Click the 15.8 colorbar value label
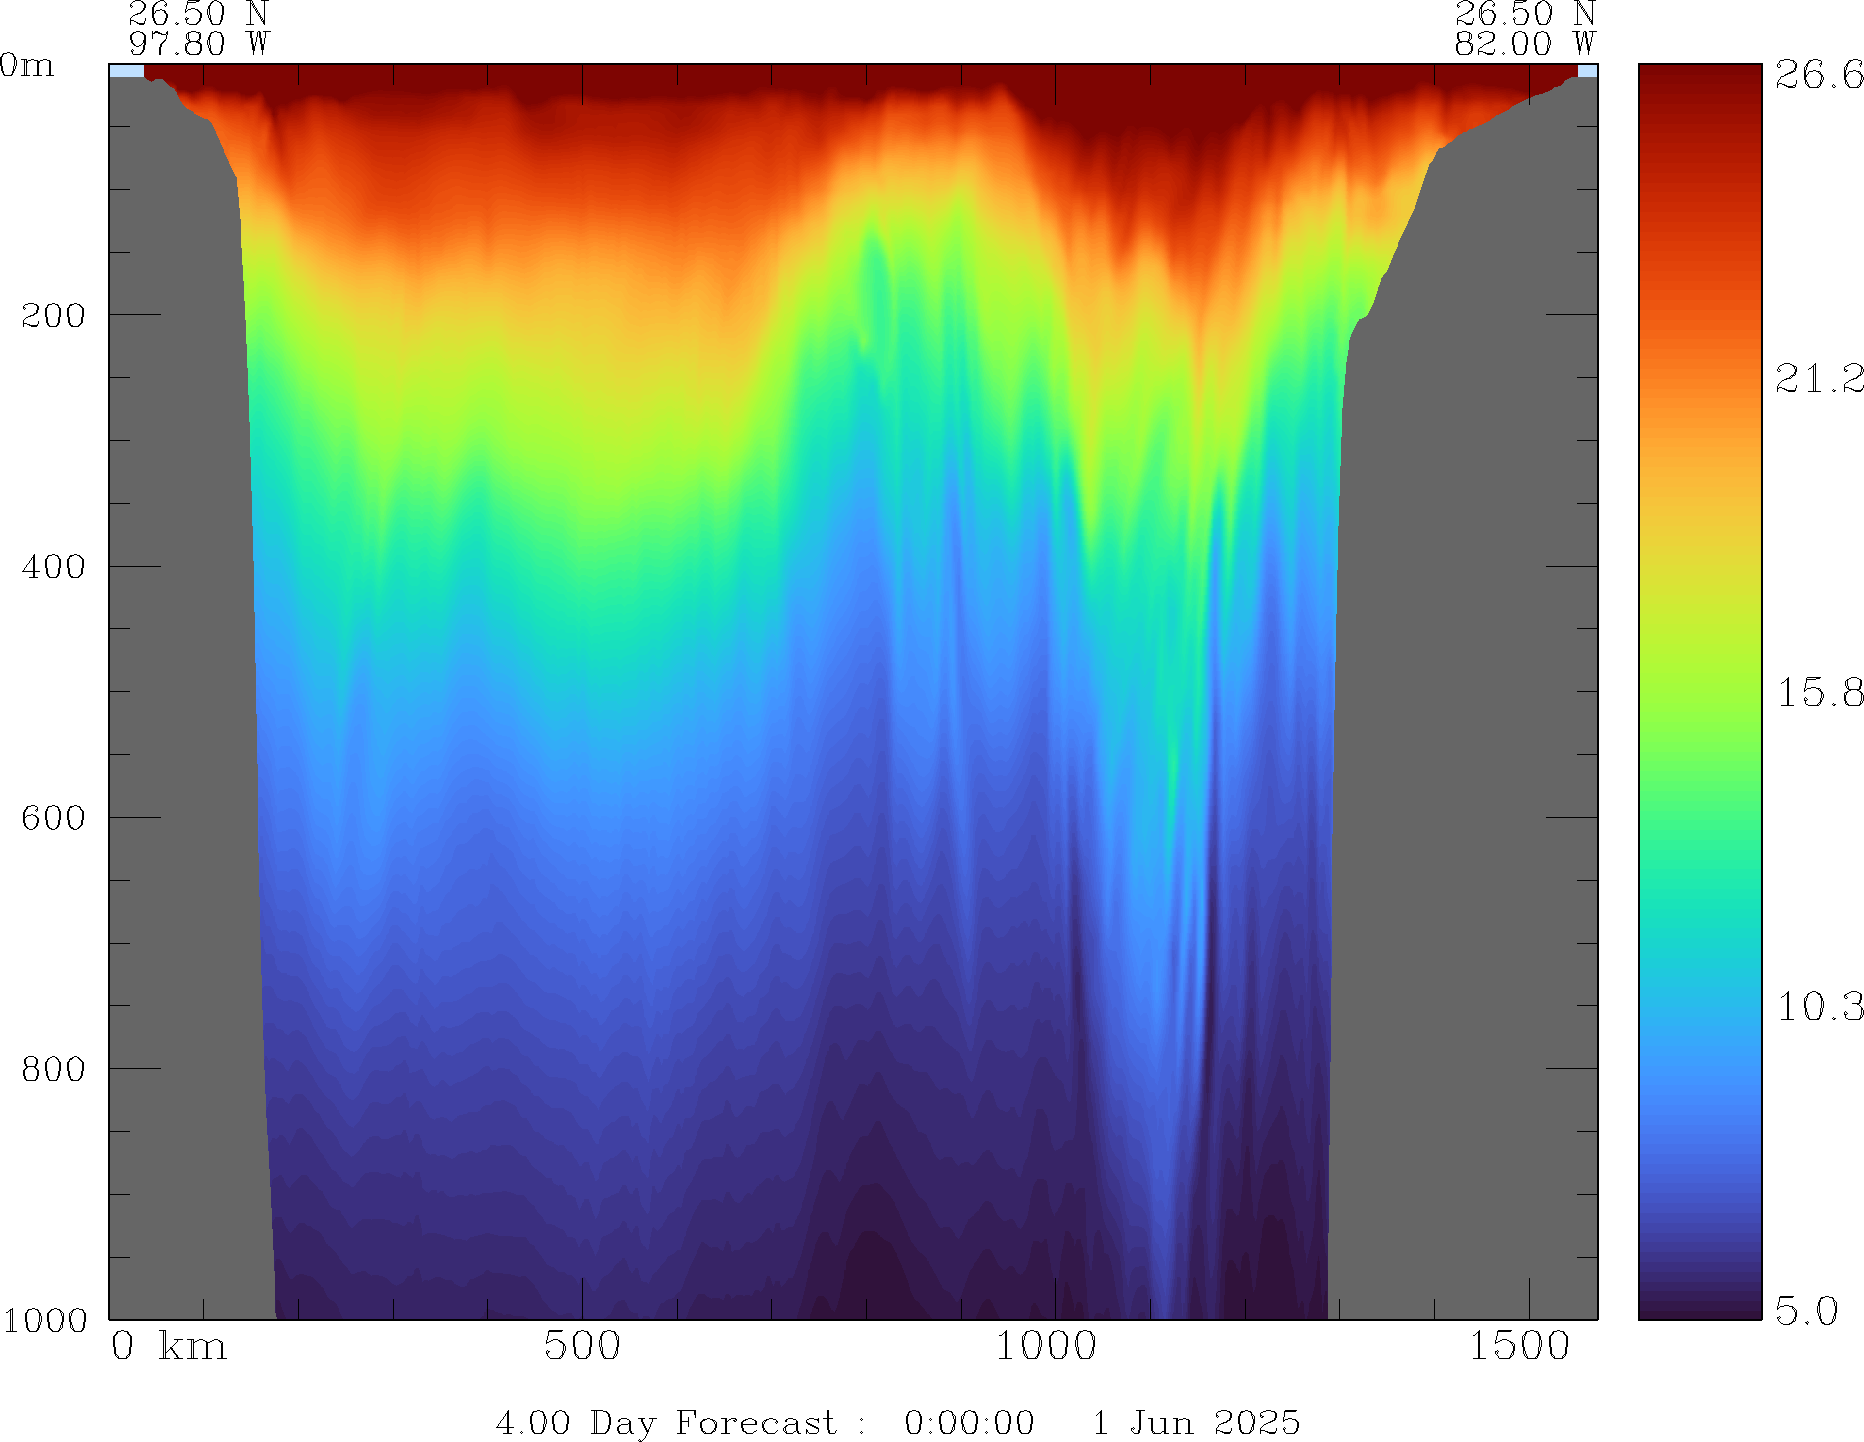The width and height of the screenshot is (1864, 1442). tap(1818, 692)
